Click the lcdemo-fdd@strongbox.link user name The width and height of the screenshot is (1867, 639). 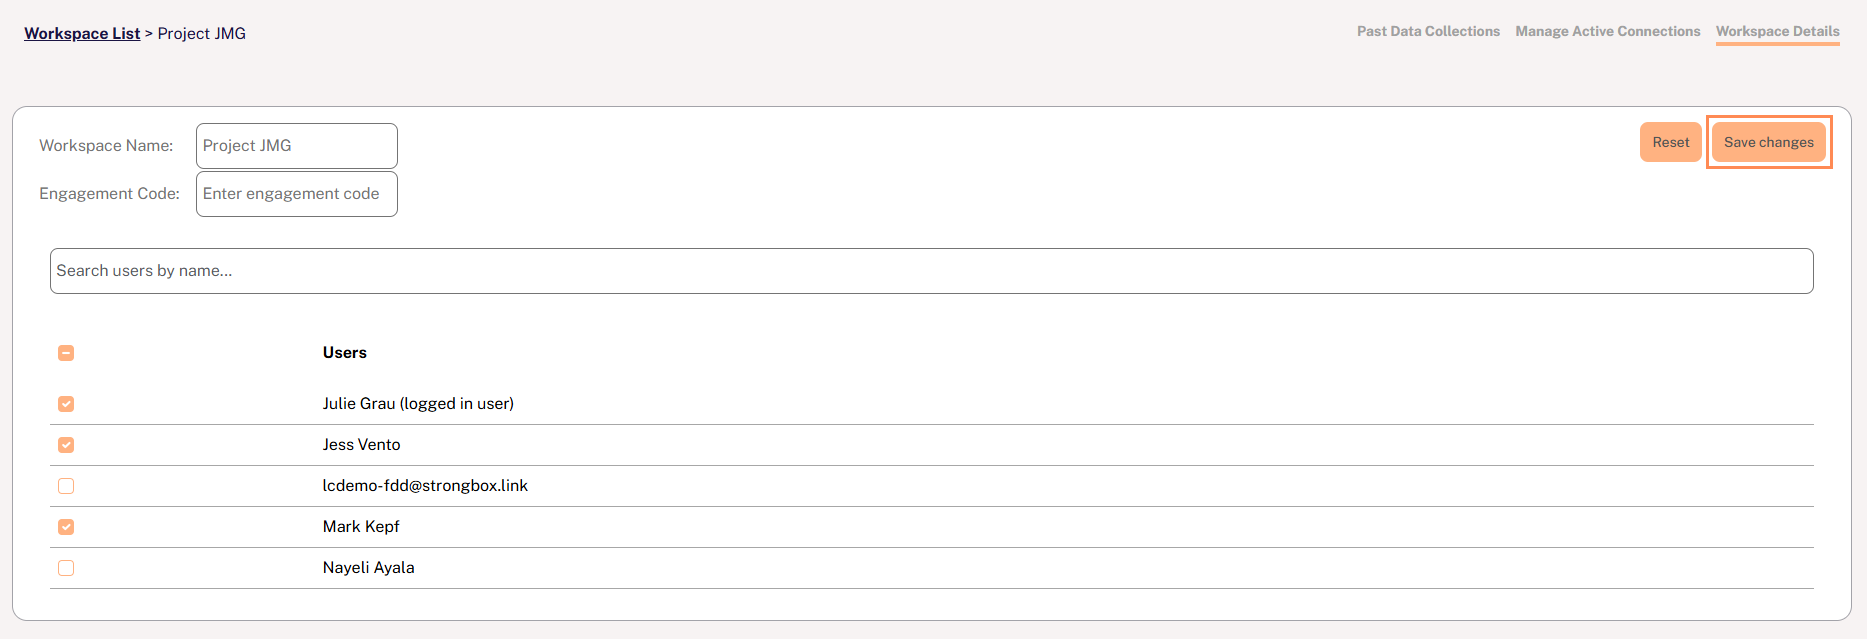pyautogui.click(x=424, y=486)
